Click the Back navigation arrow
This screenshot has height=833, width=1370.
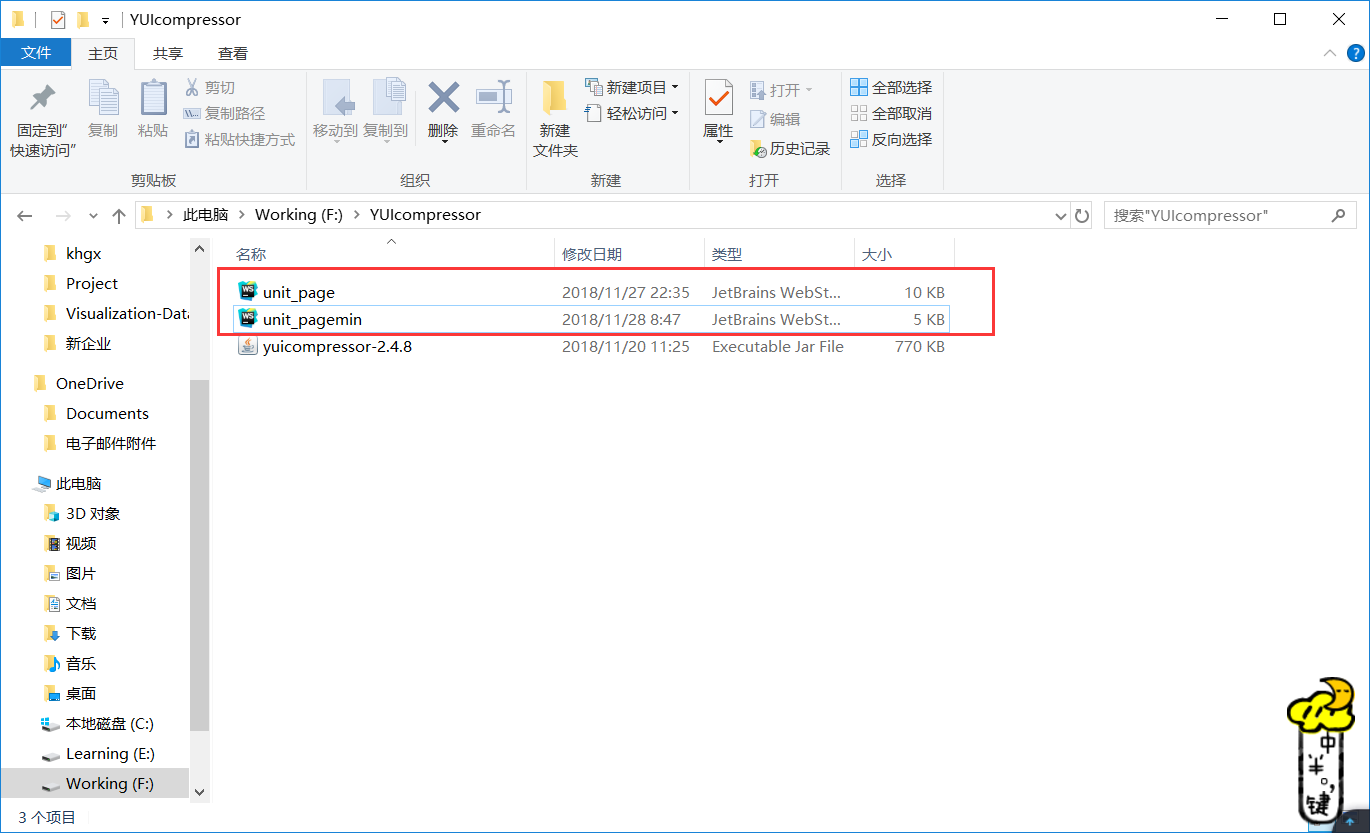point(25,215)
